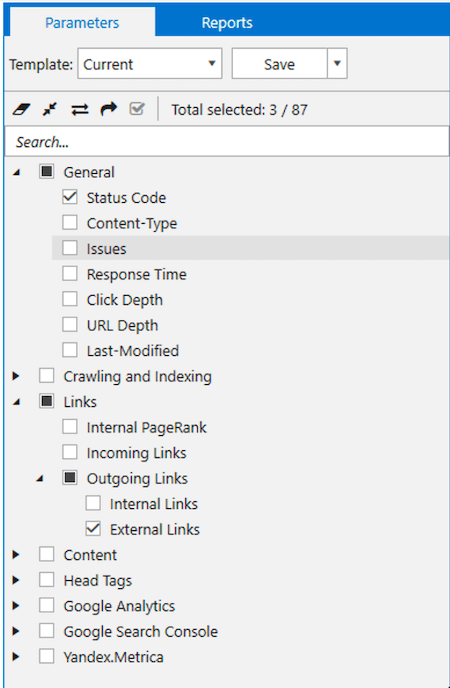Select the Parameters tab
This screenshot has width=450, height=688.
click(x=82, y=22)
